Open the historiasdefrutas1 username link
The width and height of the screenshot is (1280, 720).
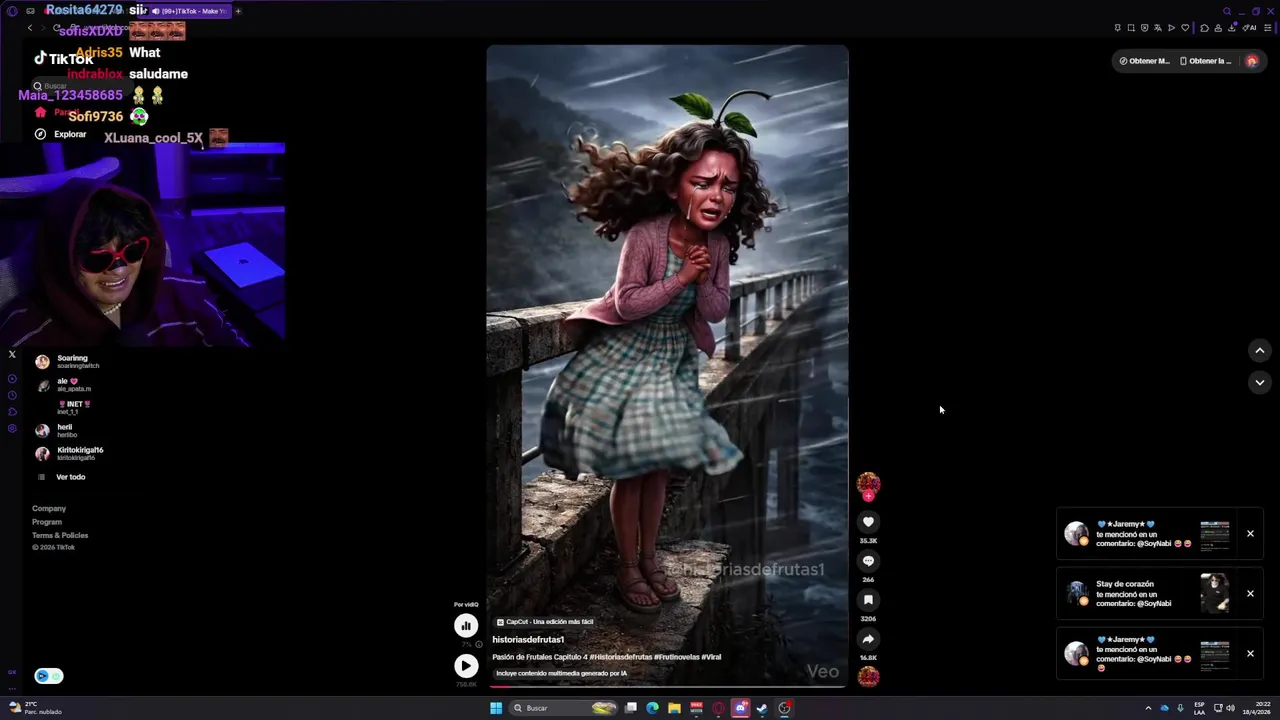tap(528, 640)
